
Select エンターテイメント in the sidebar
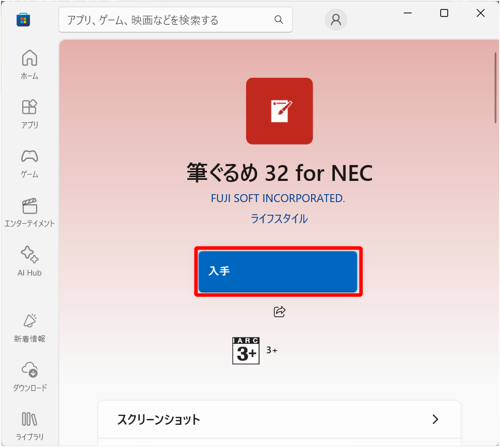click(30, 212)
